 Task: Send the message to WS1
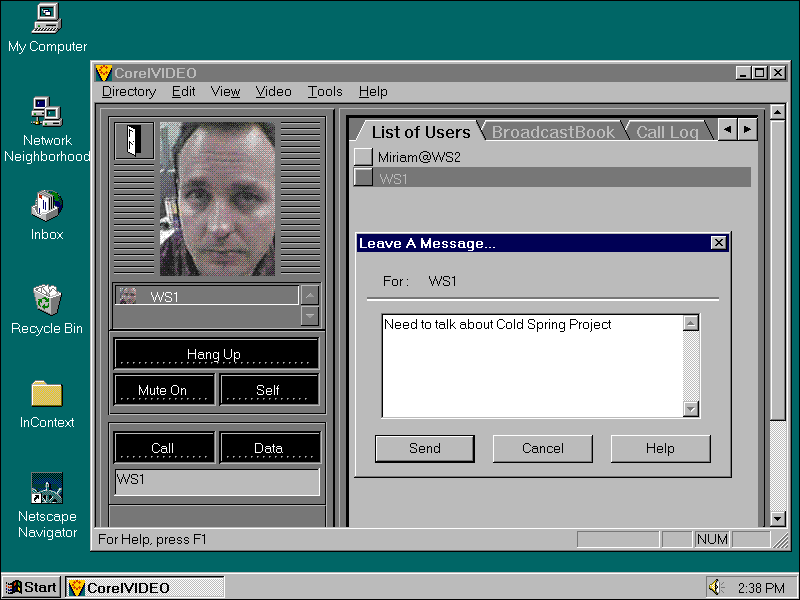(x=424, y=448)
